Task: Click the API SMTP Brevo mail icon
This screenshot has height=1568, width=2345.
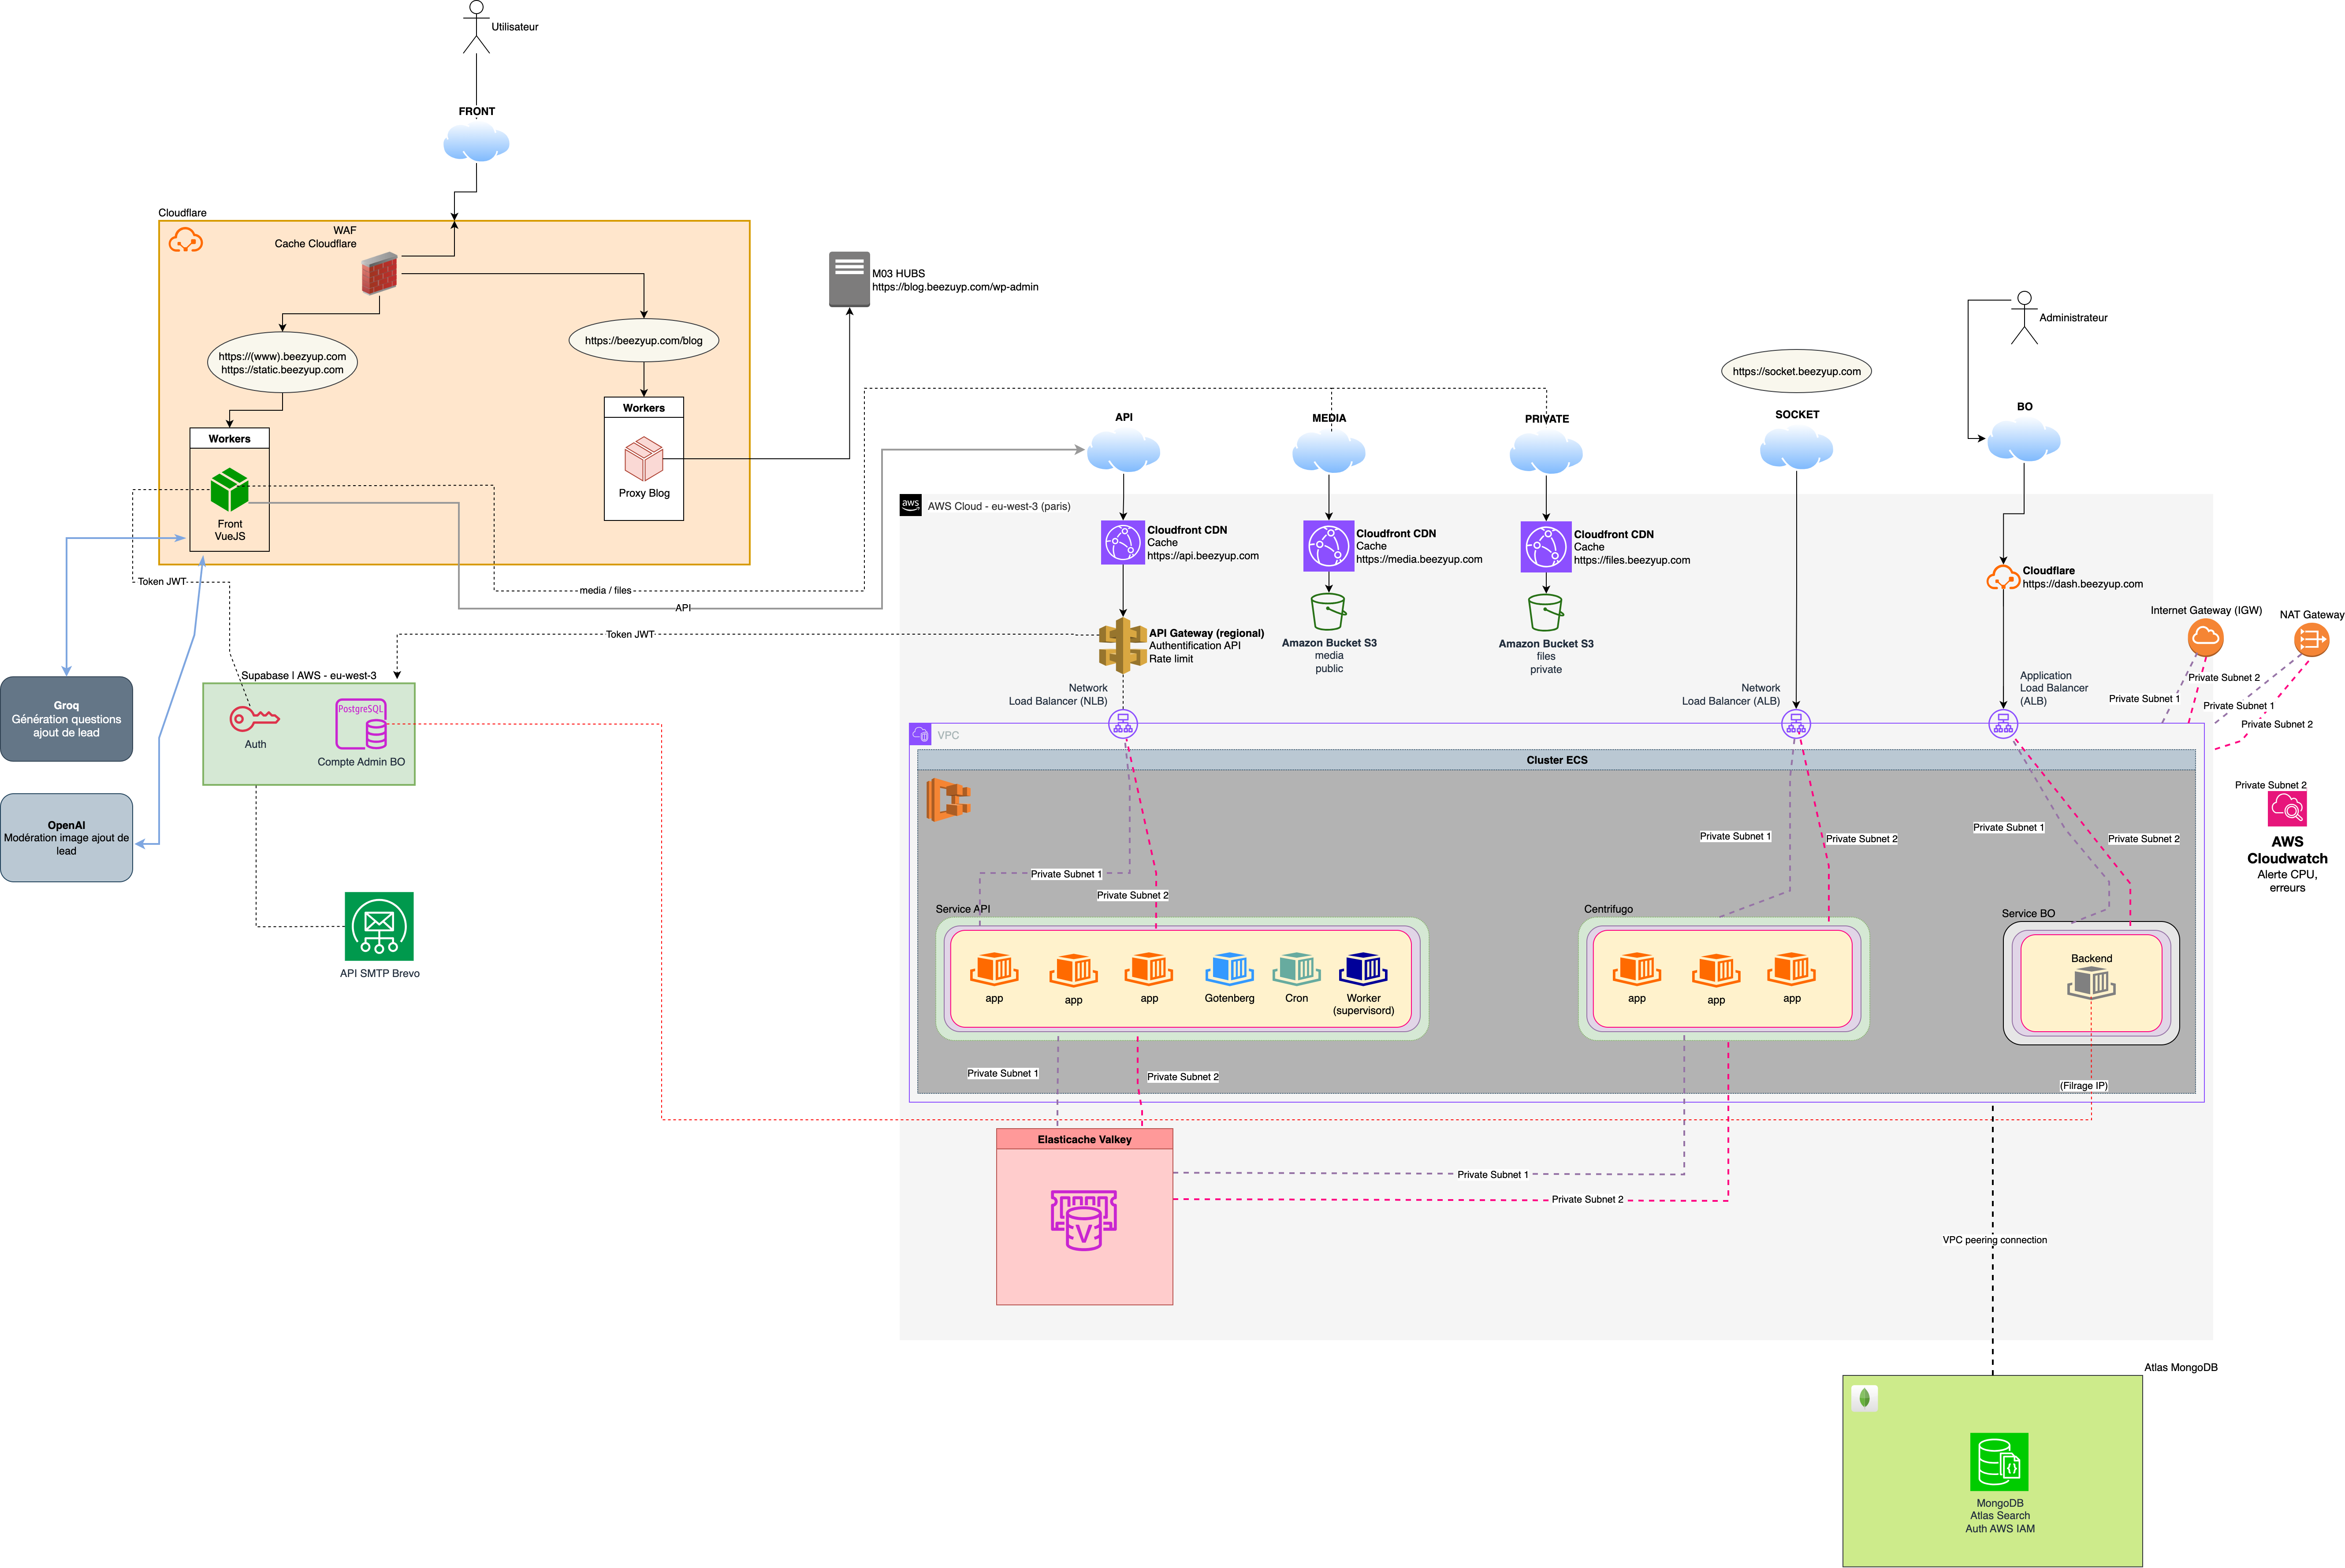Action: pos(379,926)
